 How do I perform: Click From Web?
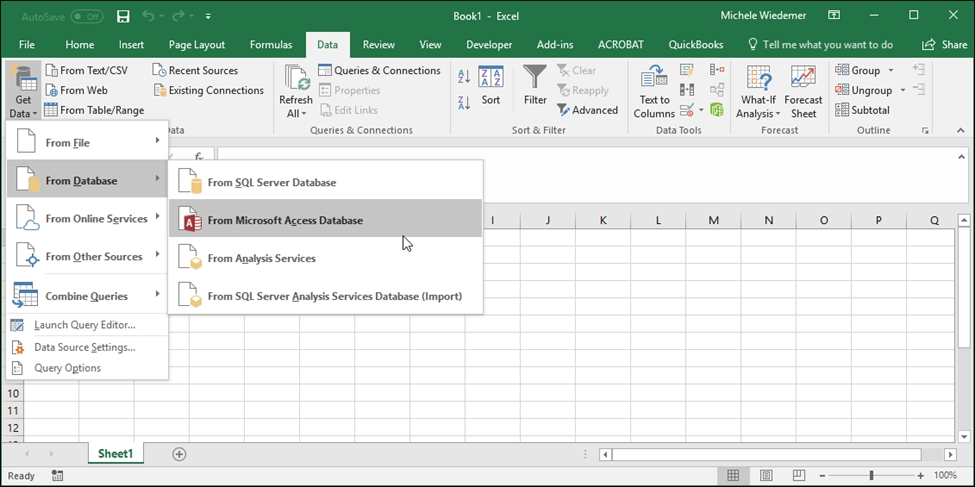[76, 90]
